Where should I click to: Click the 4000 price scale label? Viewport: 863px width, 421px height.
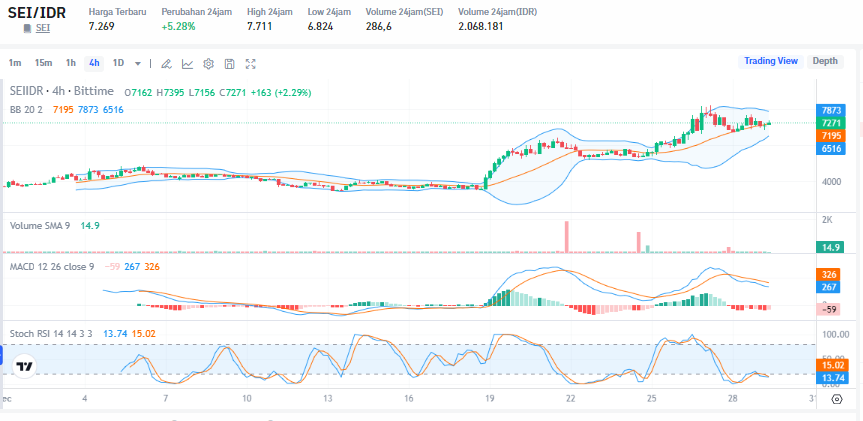pyautogui.click(x=830, y=182)
